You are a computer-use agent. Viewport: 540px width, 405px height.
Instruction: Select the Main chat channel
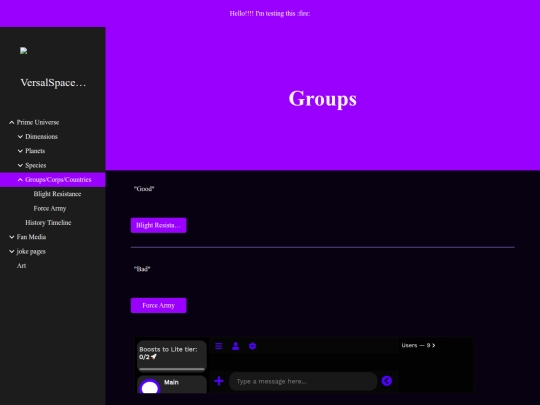tap(172, 384)
